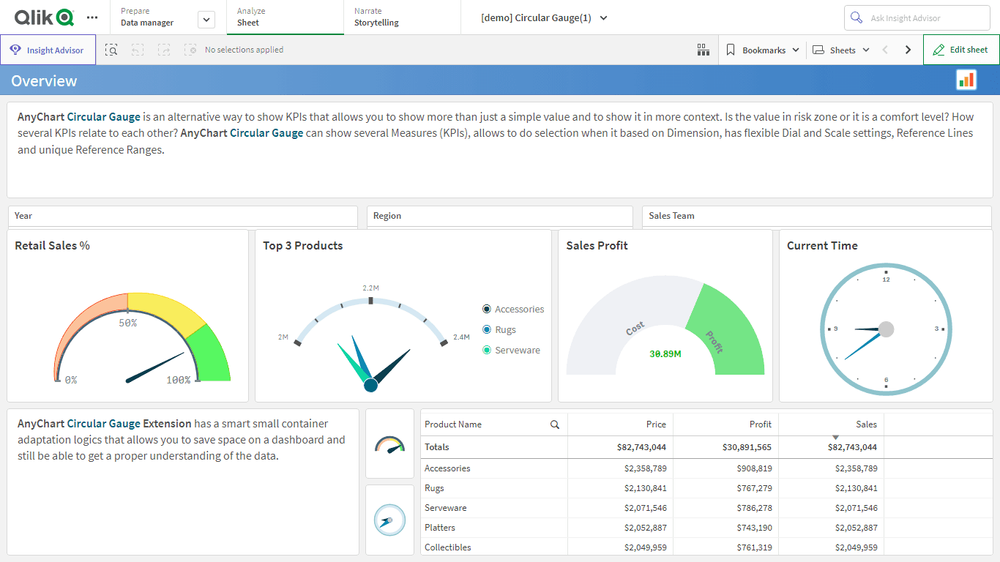This screenshot has width=1000, height=562.
Task: Toggle the Rugs legend item
Action: [x=505, y=330]
